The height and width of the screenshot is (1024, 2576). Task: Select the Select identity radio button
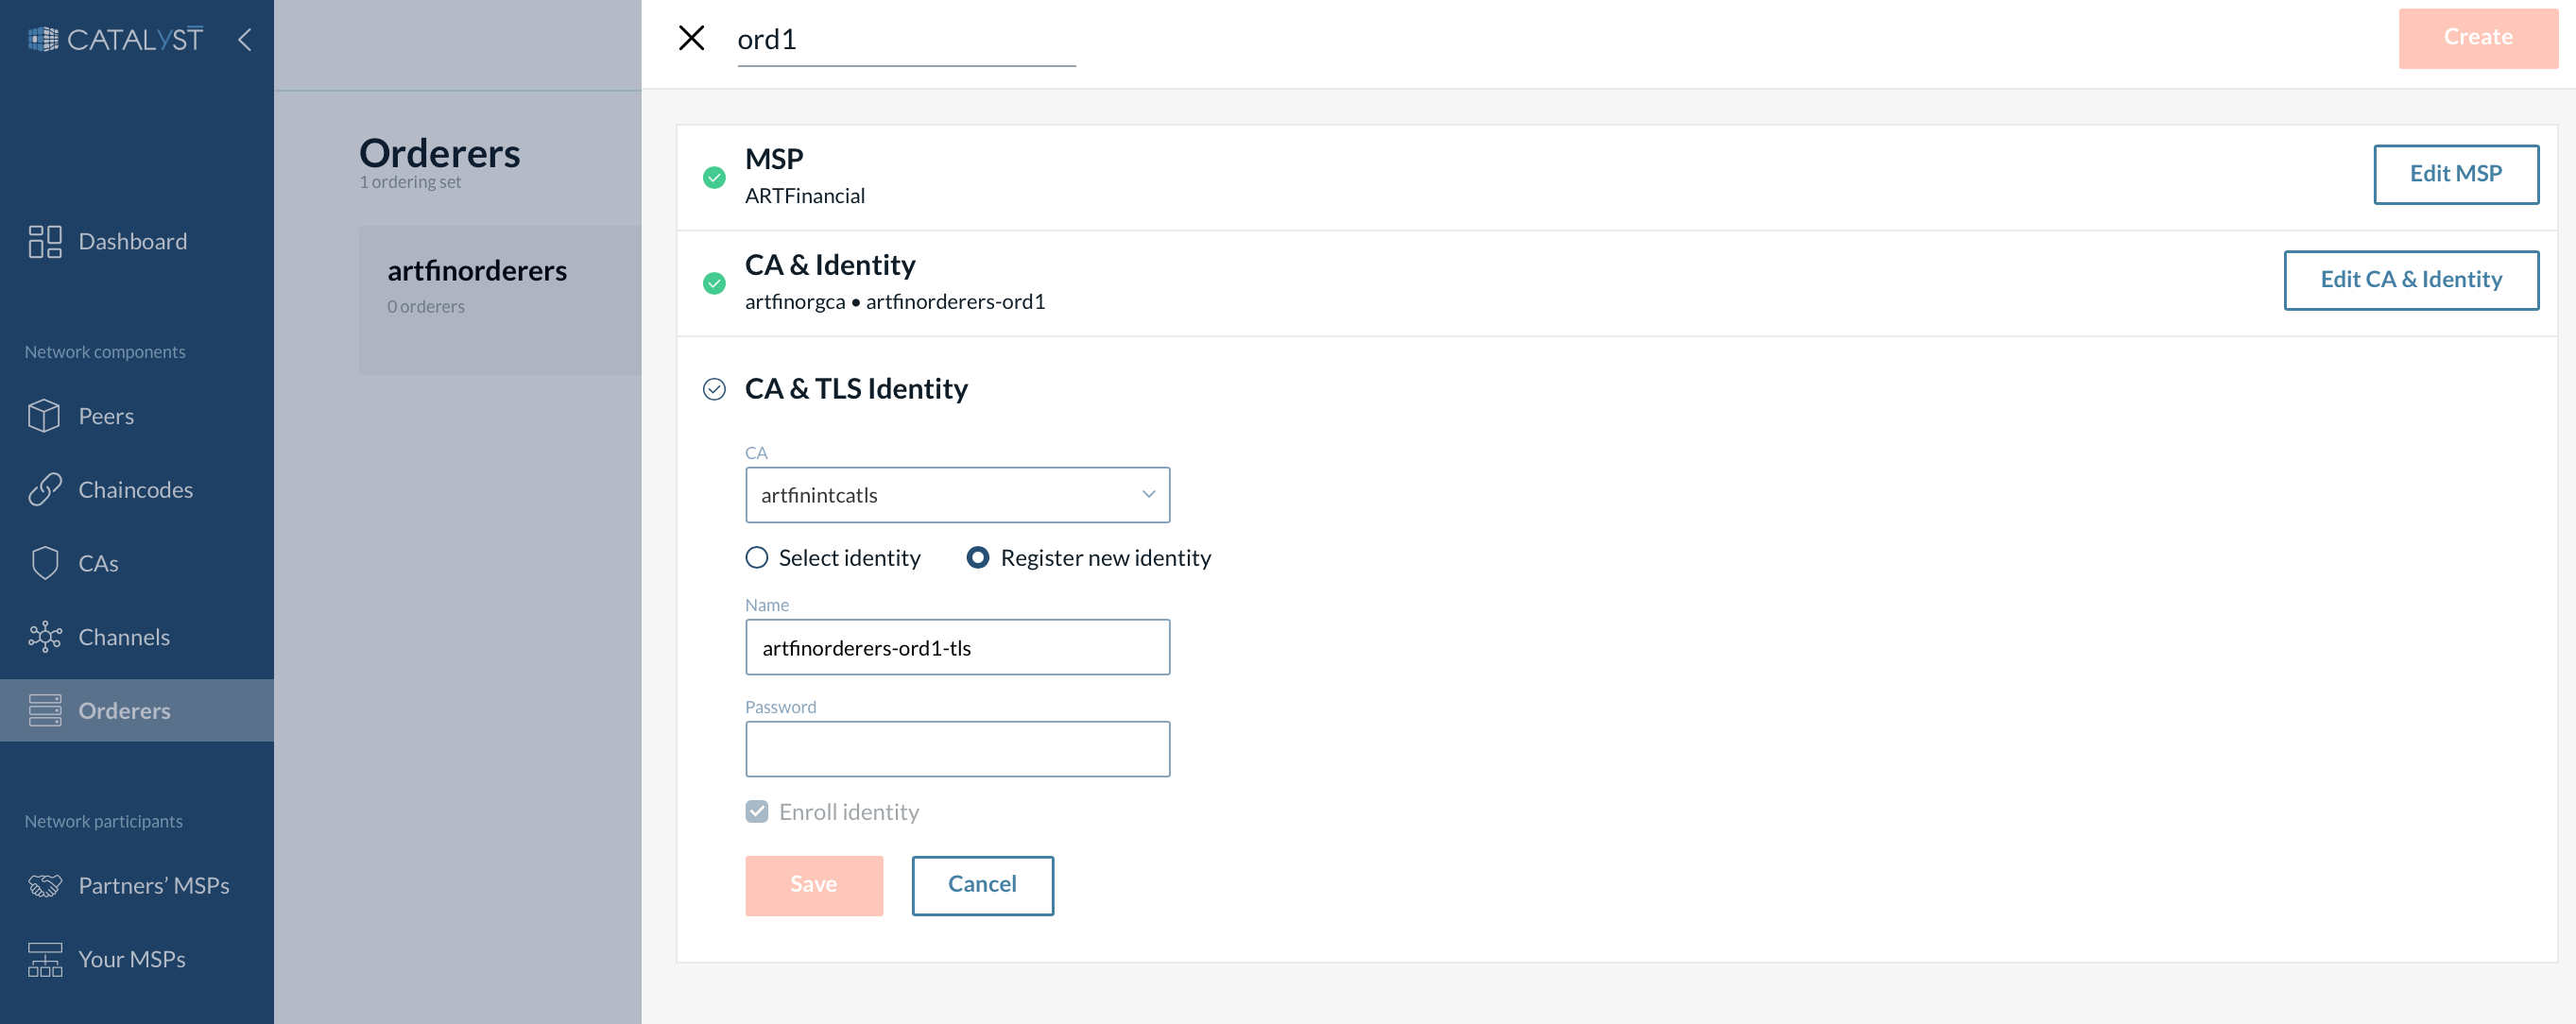pyautogui.click(x=754, y=556)
